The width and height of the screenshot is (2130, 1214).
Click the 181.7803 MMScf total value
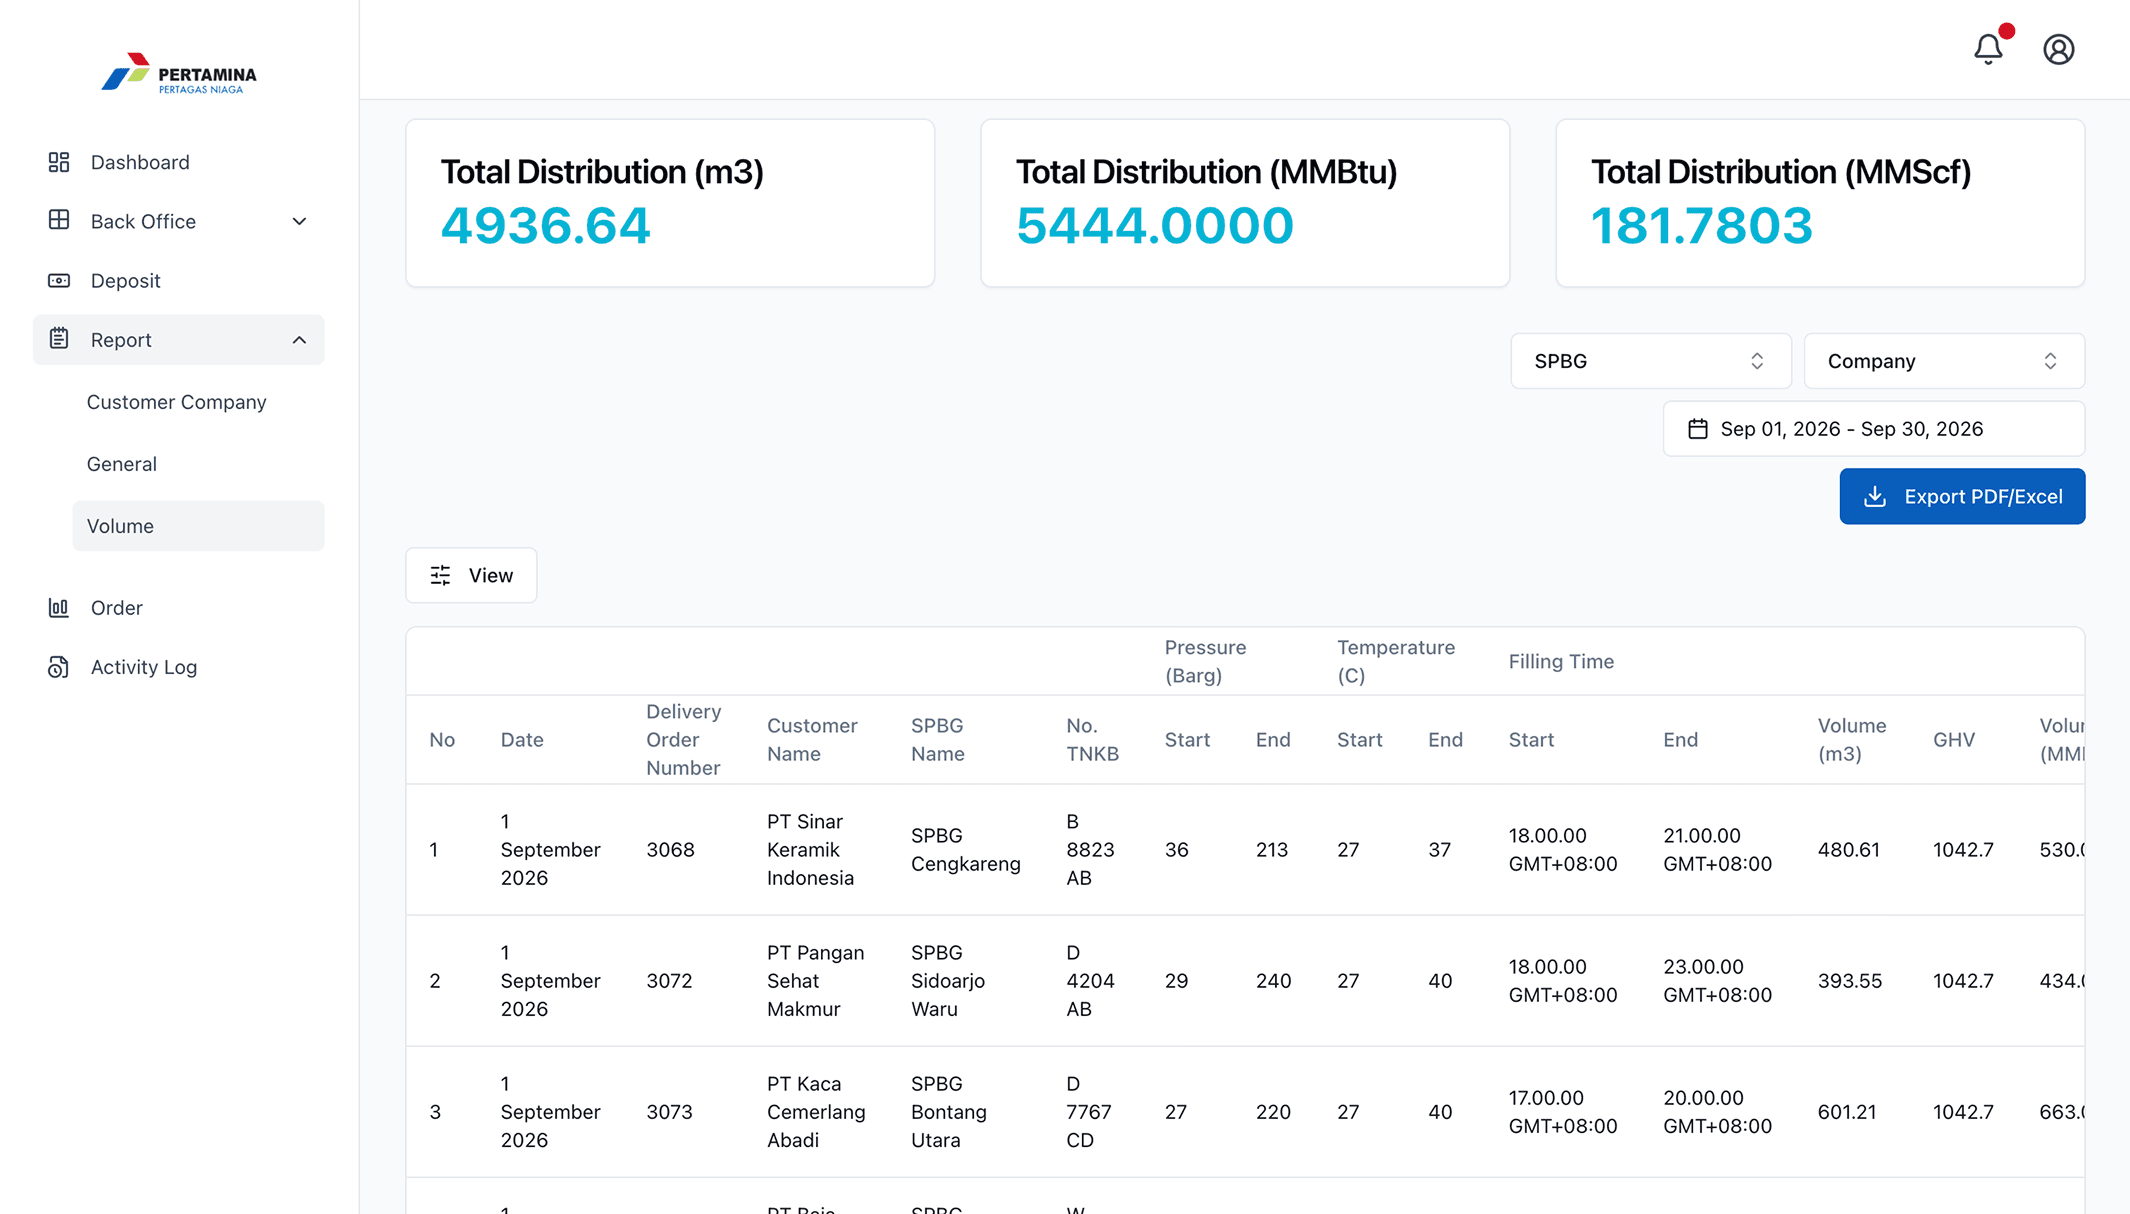coord(1702,226)
